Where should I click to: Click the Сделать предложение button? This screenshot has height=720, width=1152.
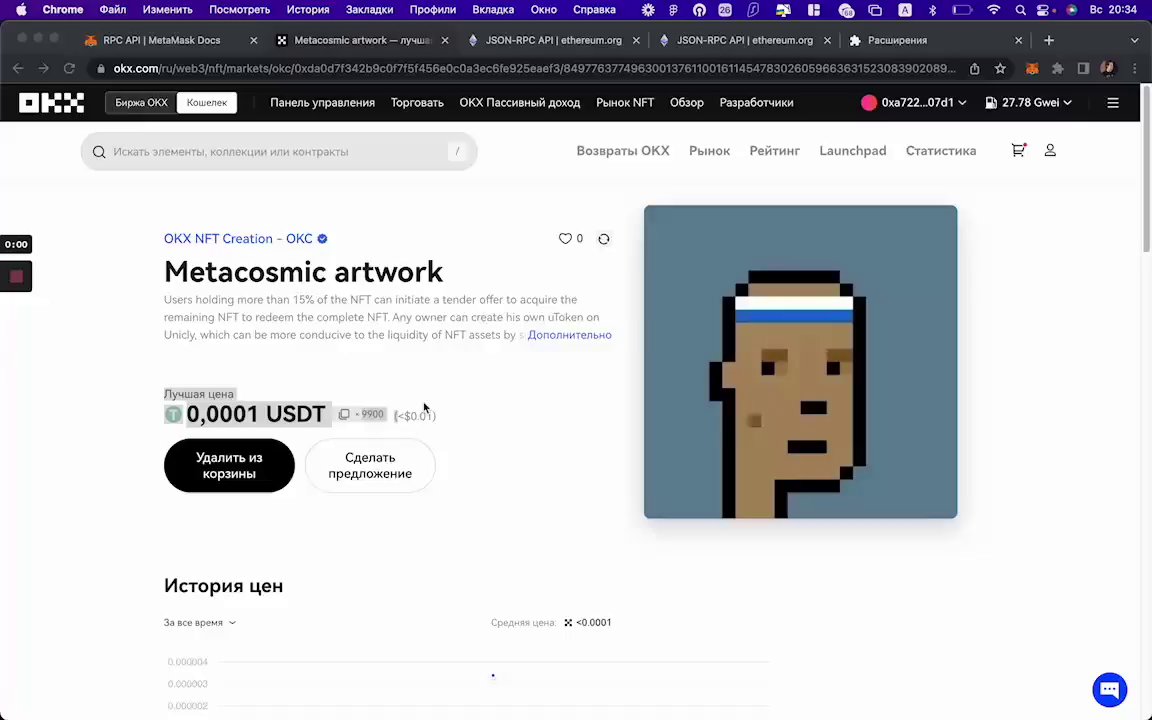(370, 466)
